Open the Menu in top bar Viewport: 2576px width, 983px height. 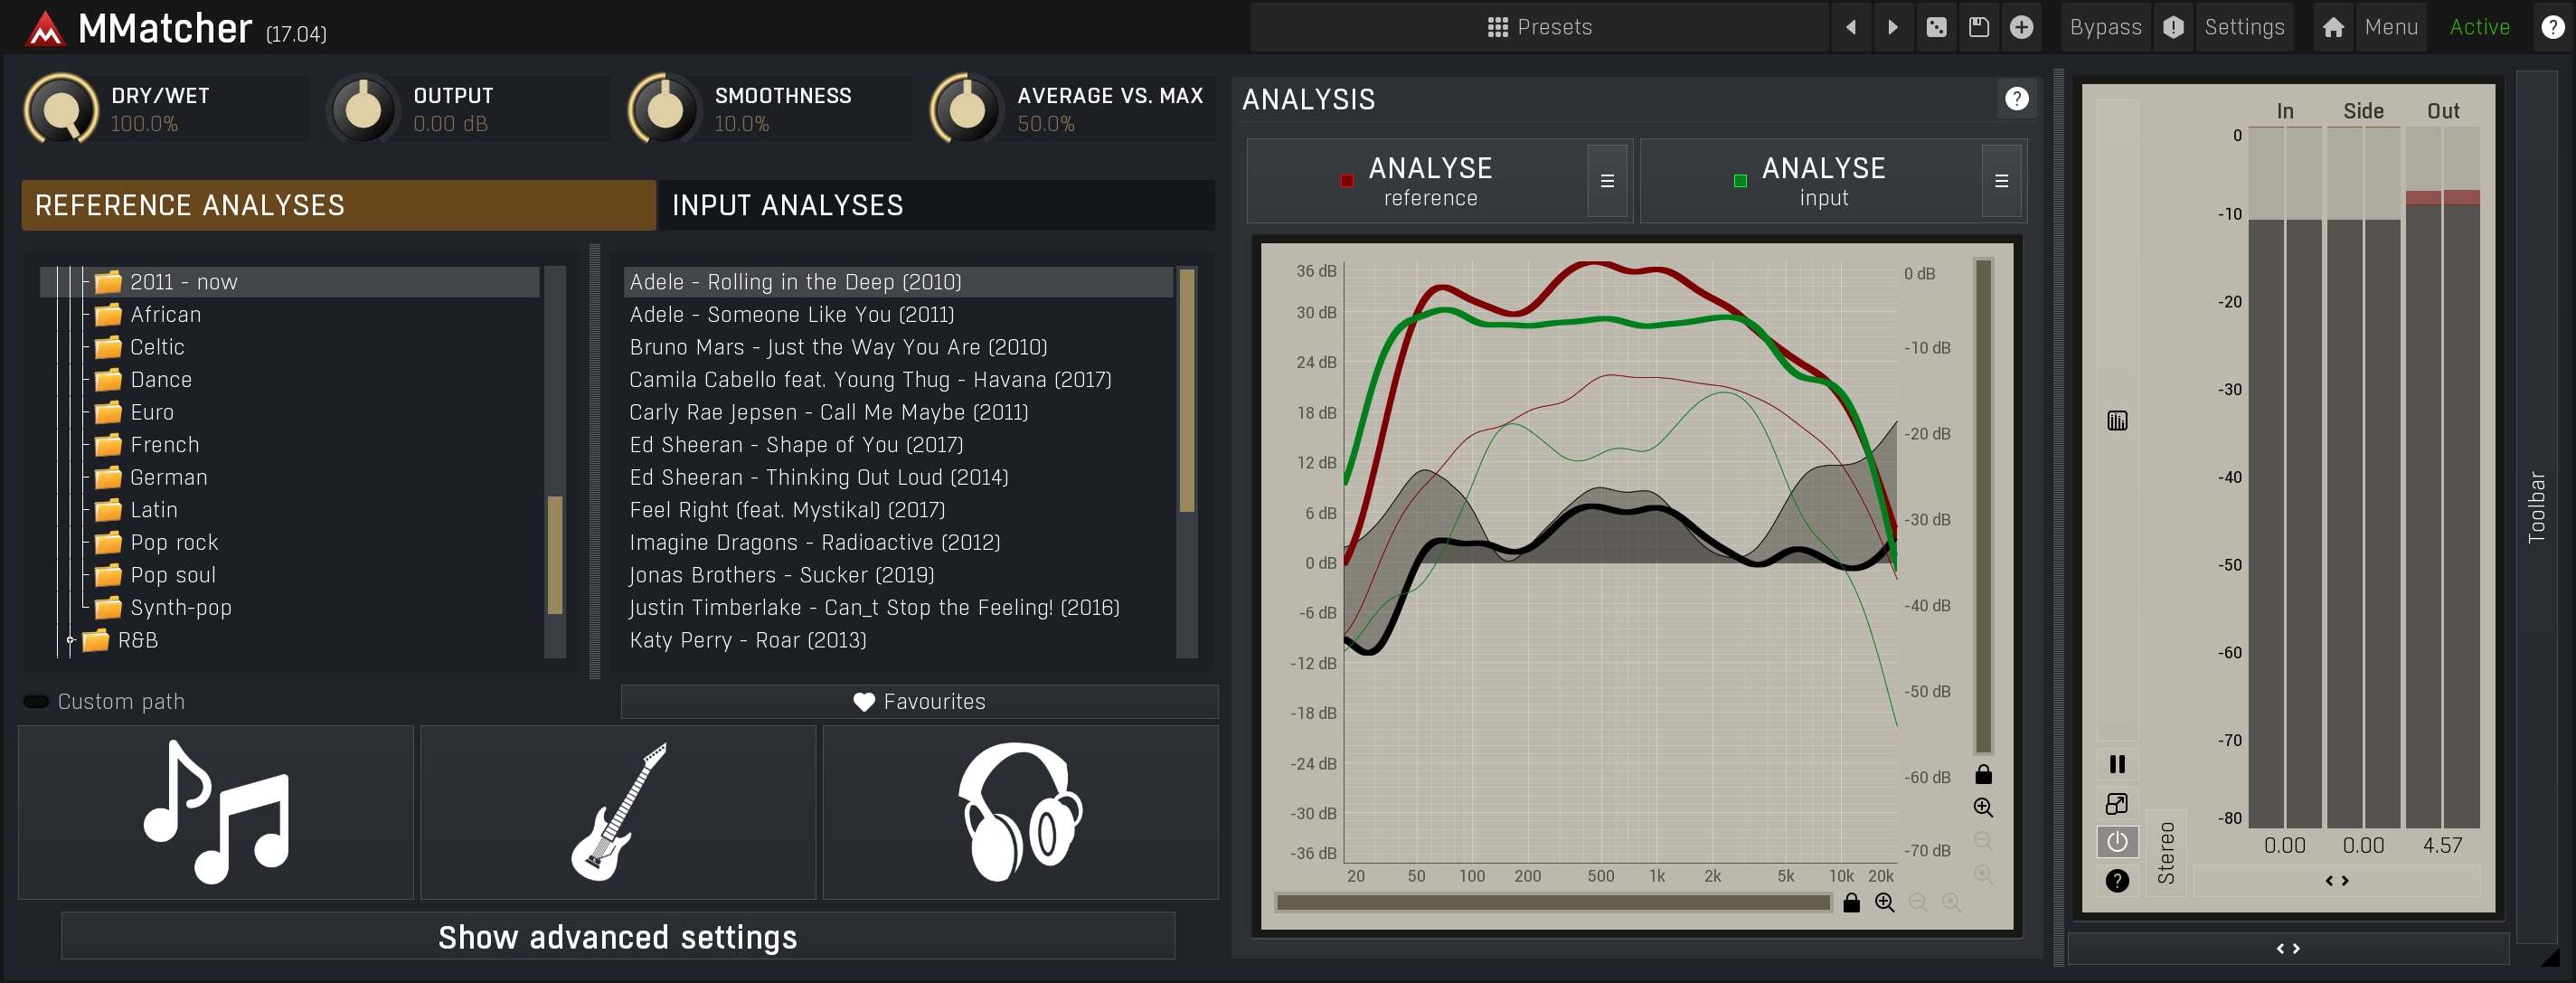(x=2391, y=27)
